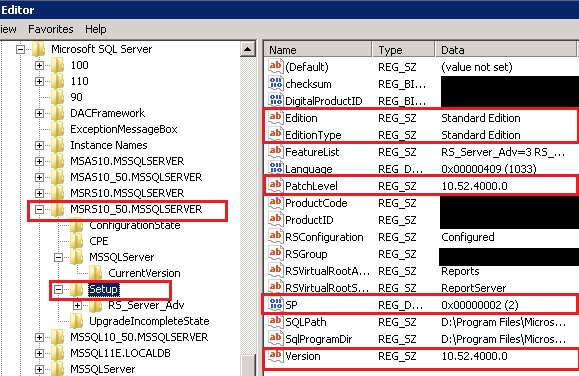Click the Language DWORD value icon
The width and height of the screenshot is (579, 376).
point(275,168)
